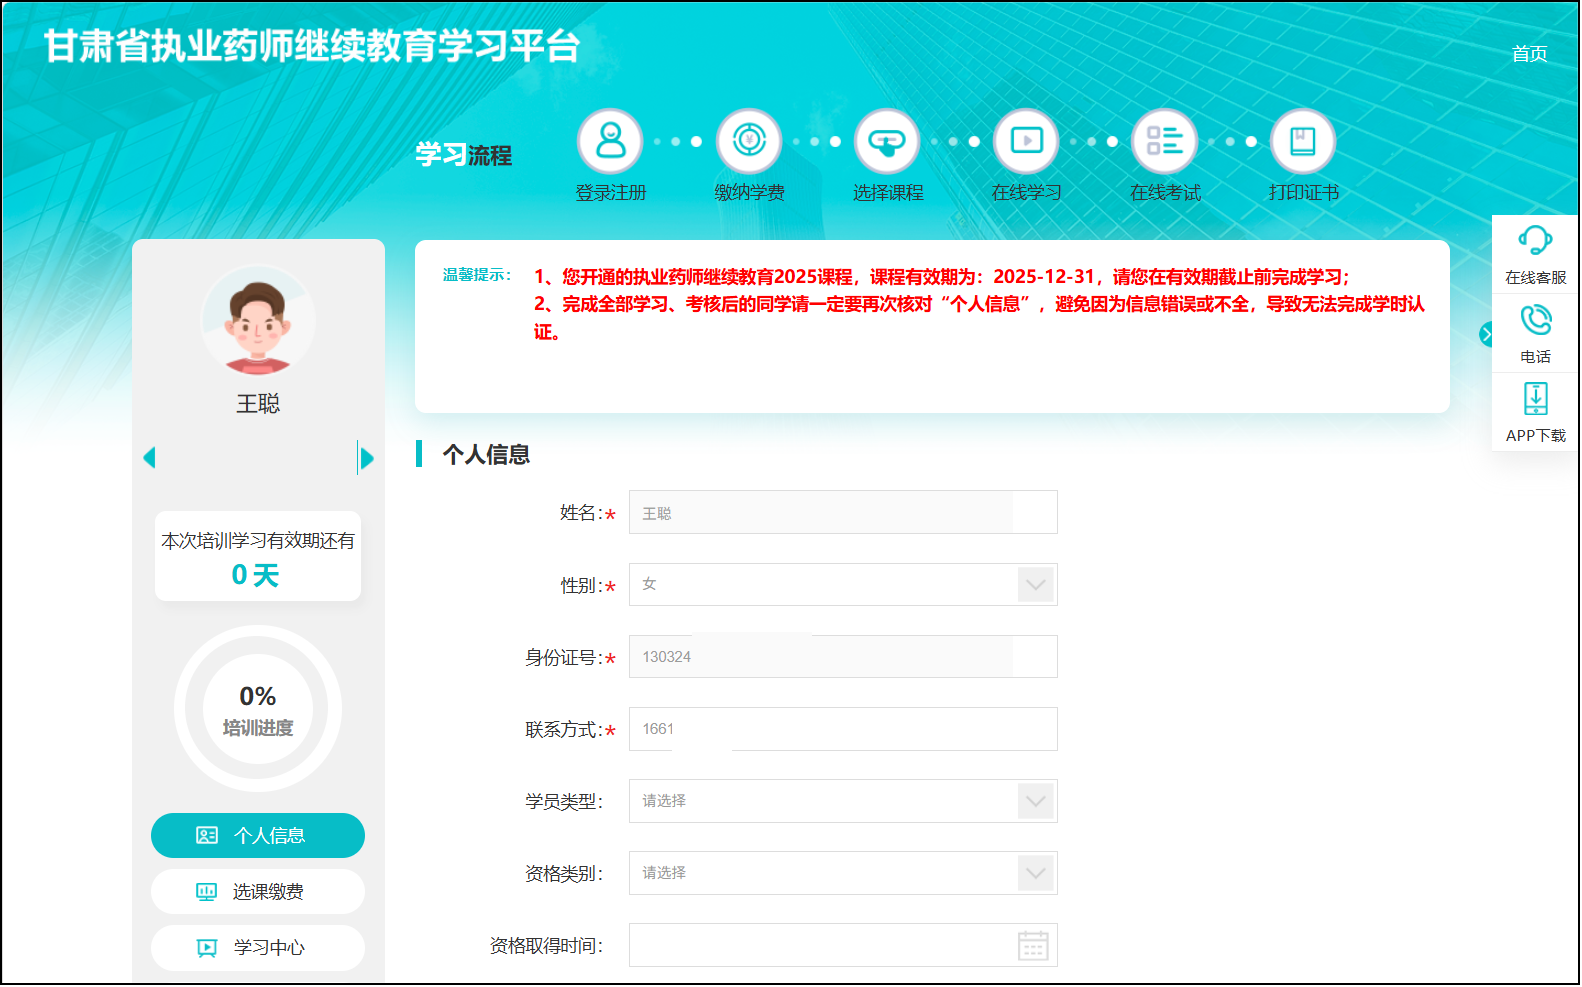
Task: Go to 首页 in top navigation
Action: point(1529,54)
